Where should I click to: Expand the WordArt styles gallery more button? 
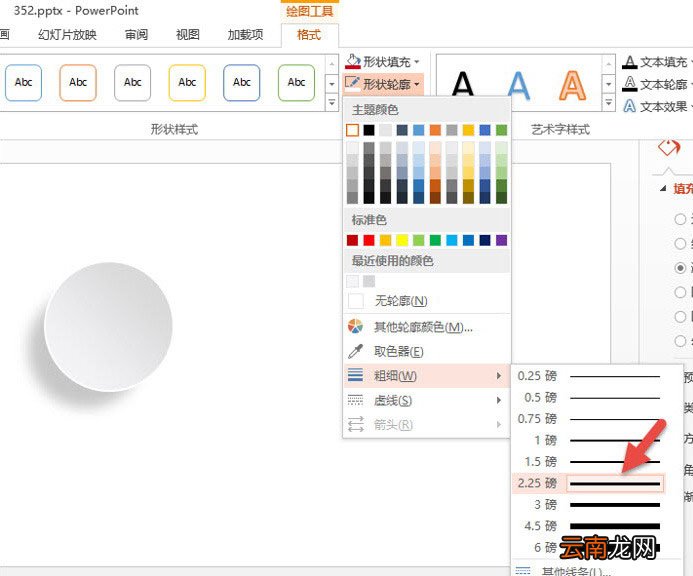tap(609, 103)
